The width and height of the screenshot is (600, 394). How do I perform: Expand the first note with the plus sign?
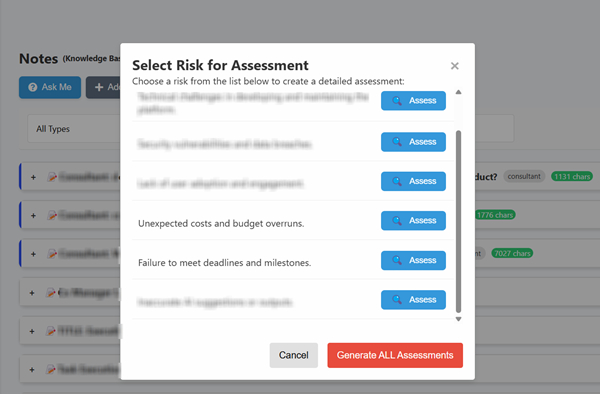pyautogui.click(x=33, y=177)
